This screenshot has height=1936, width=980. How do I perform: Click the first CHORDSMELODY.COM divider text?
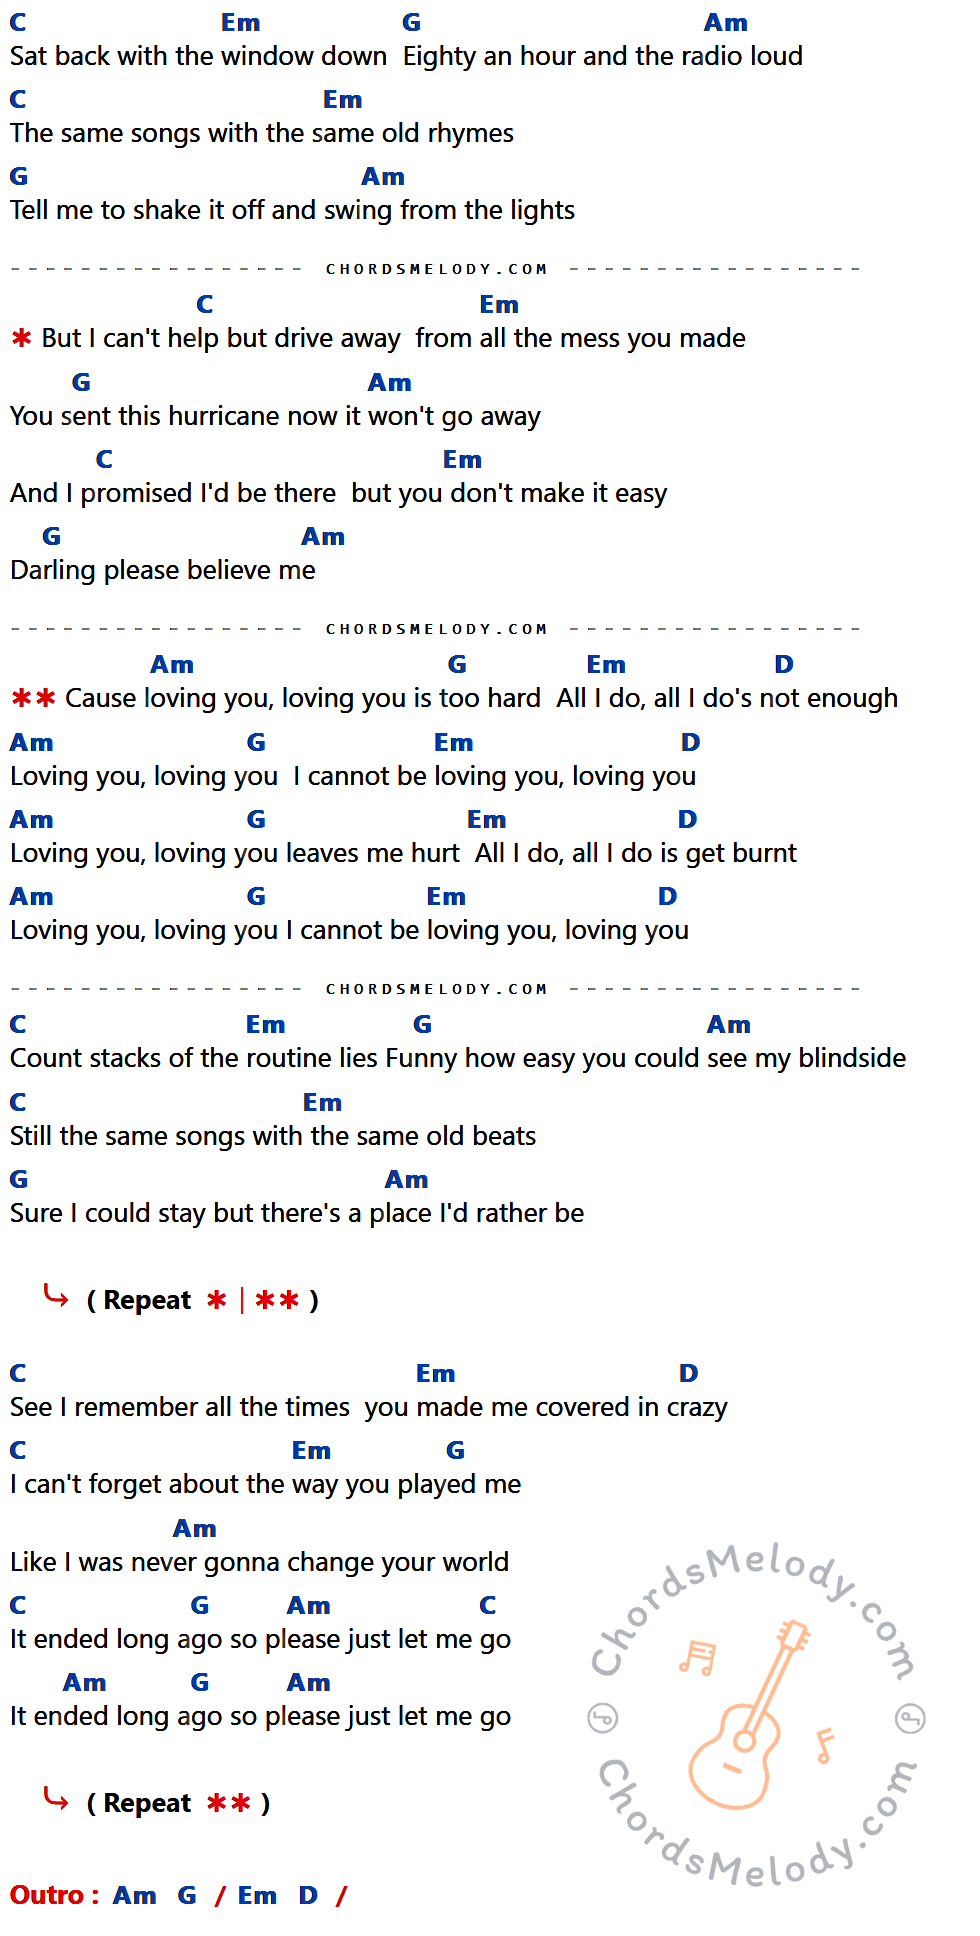click(437, 269)
